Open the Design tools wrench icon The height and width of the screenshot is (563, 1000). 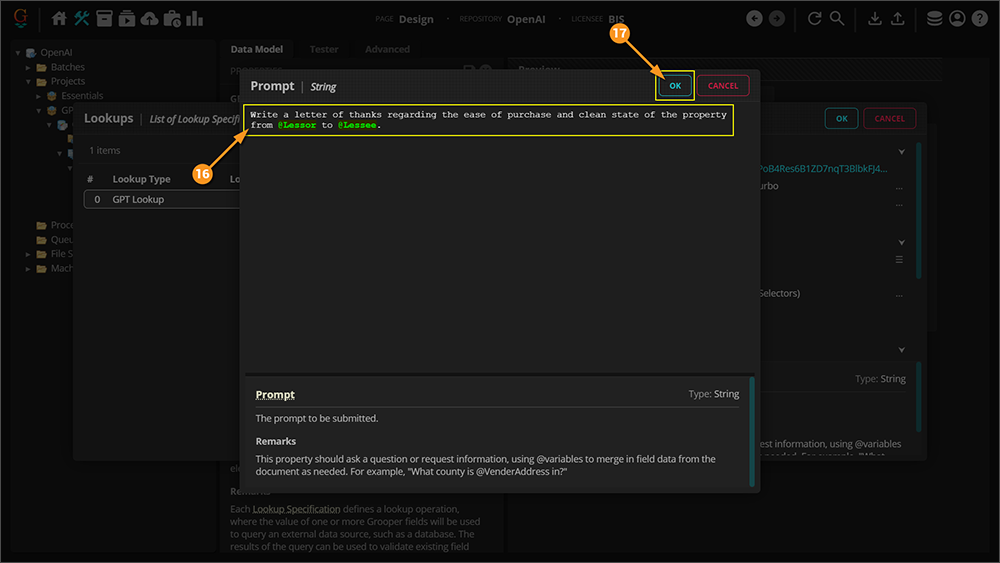[82, 18]
